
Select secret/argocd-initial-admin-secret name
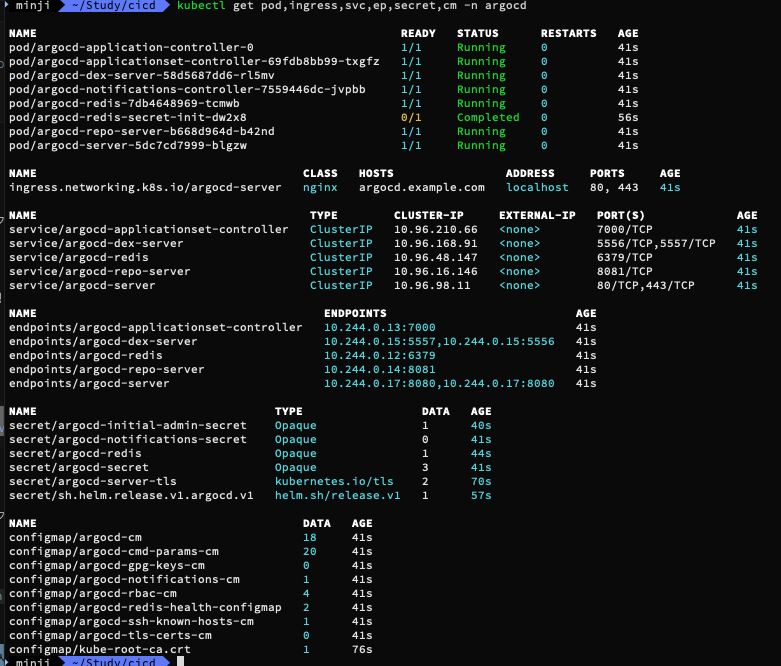click(x=128, y=425)
